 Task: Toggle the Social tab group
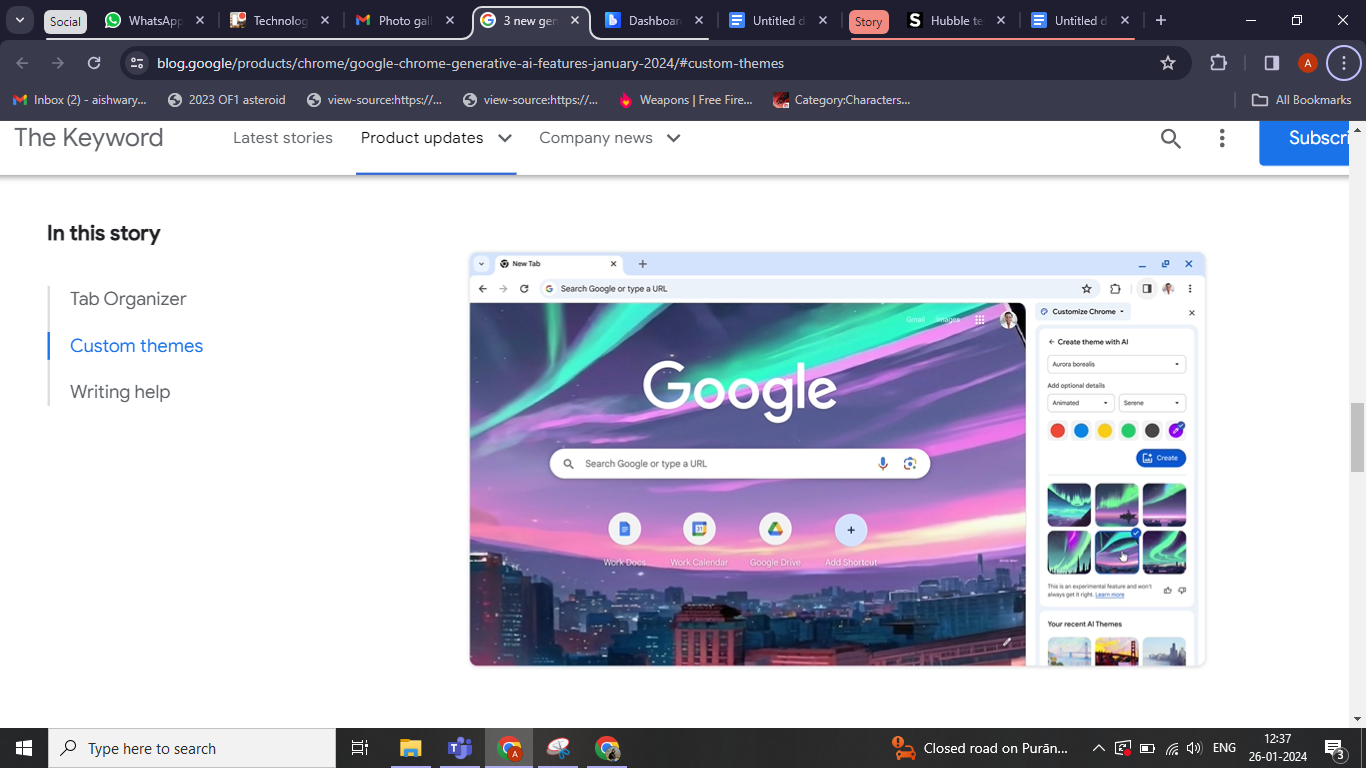point(65,21)
